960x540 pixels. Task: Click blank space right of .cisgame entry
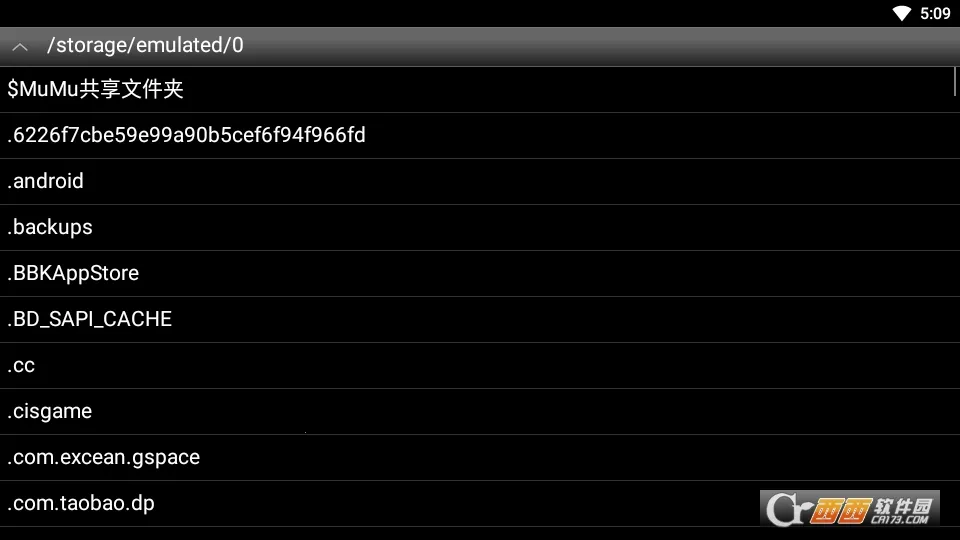click(x=527, y=411)
